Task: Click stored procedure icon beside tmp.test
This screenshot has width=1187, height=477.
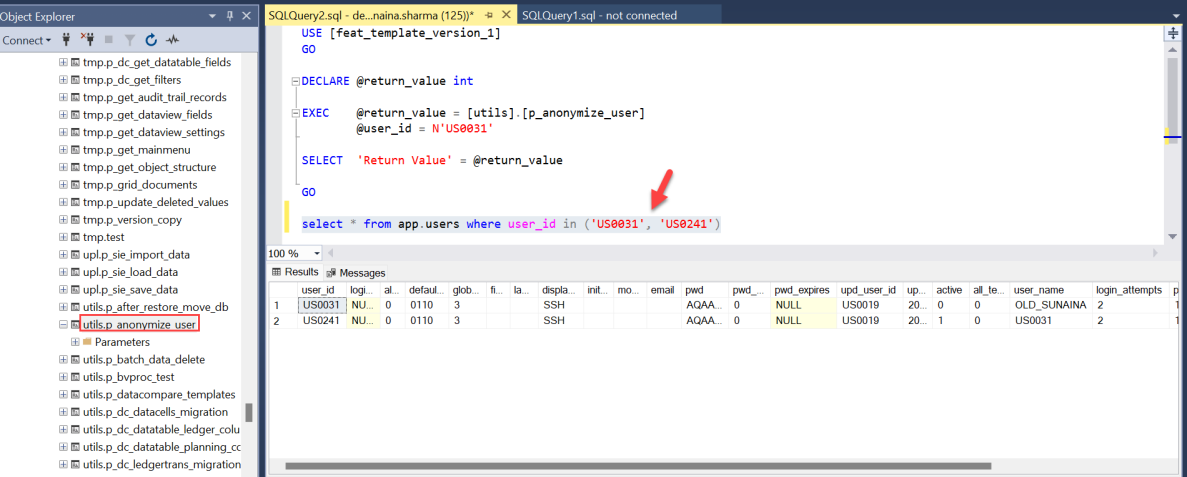Action: (x=76, y=237)
